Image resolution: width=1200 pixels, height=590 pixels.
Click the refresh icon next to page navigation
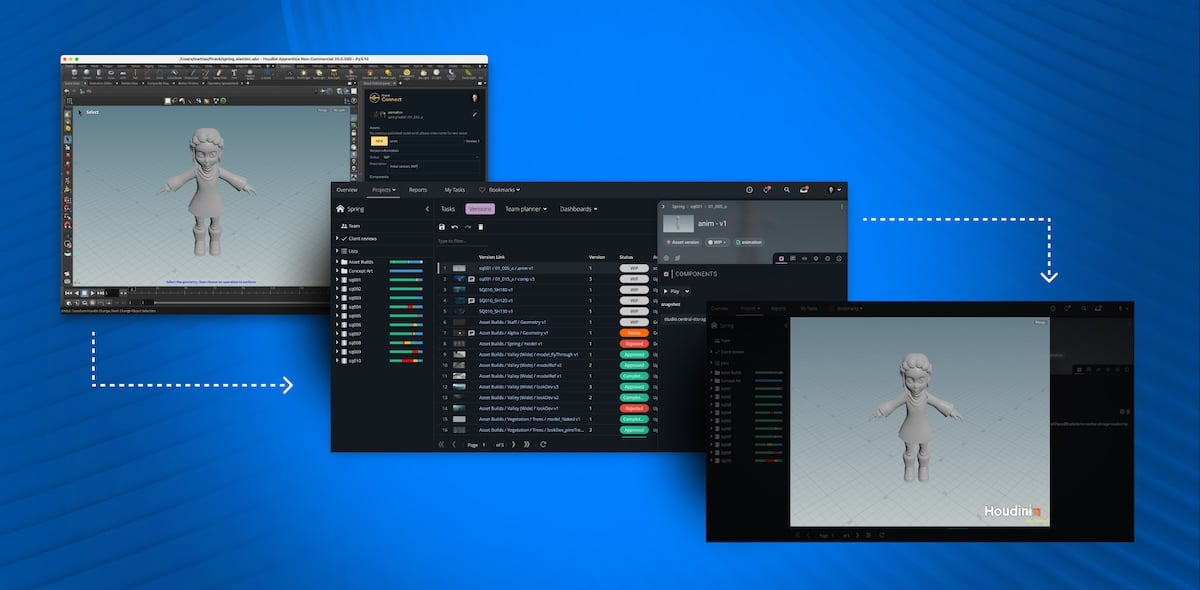point(543,444)
